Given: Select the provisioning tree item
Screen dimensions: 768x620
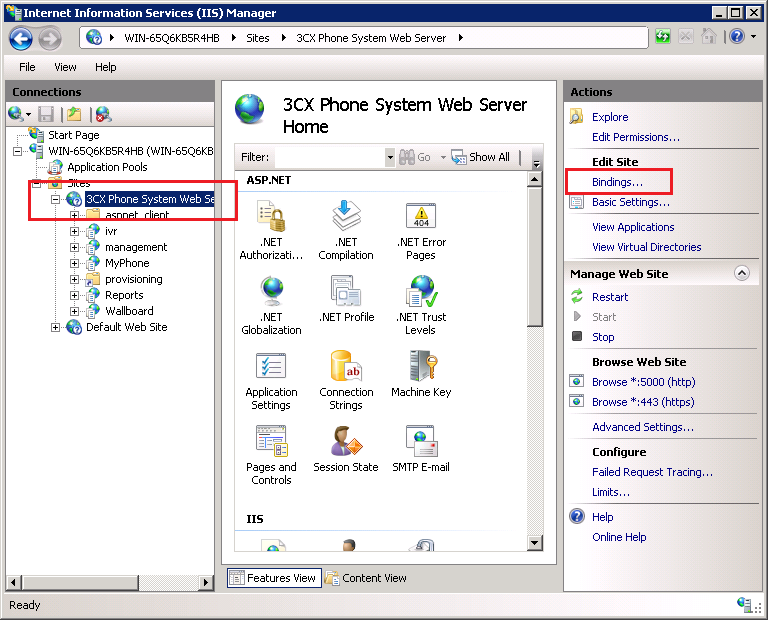Looking at the screenshot, I should pos(134,280).
